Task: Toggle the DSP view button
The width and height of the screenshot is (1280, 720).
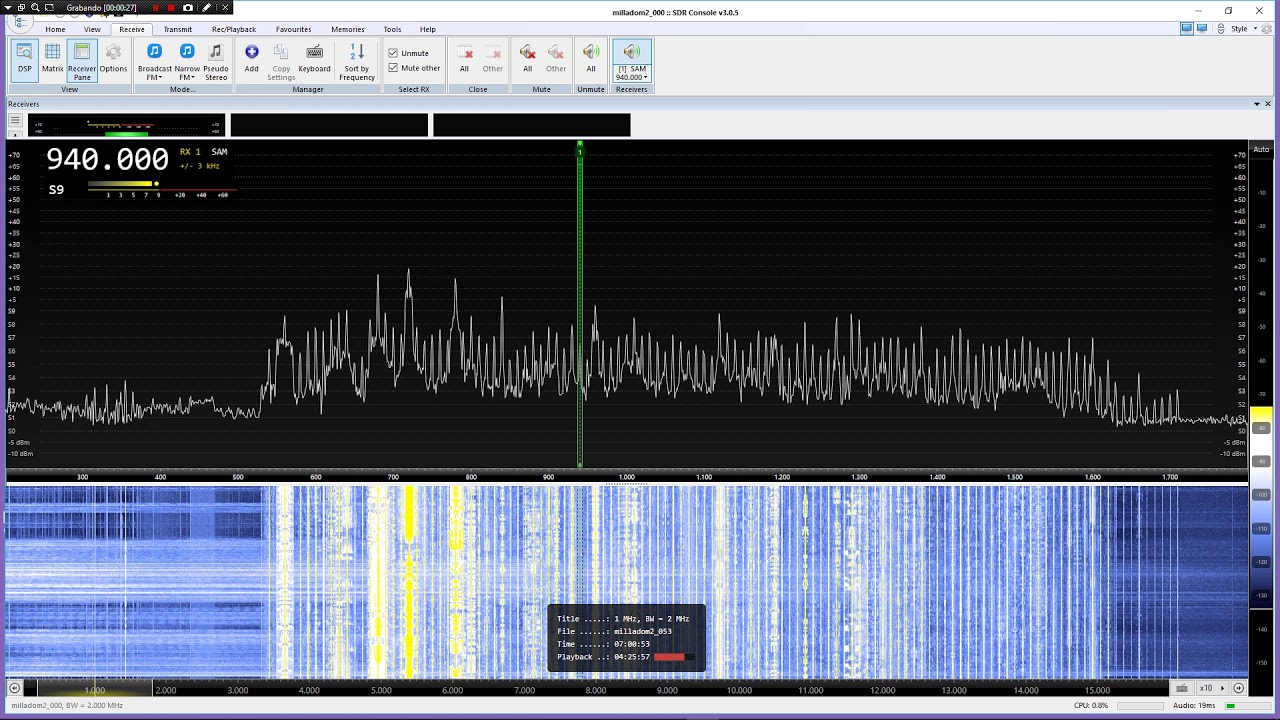Action: pyautogui.click(x=24, y=60)
